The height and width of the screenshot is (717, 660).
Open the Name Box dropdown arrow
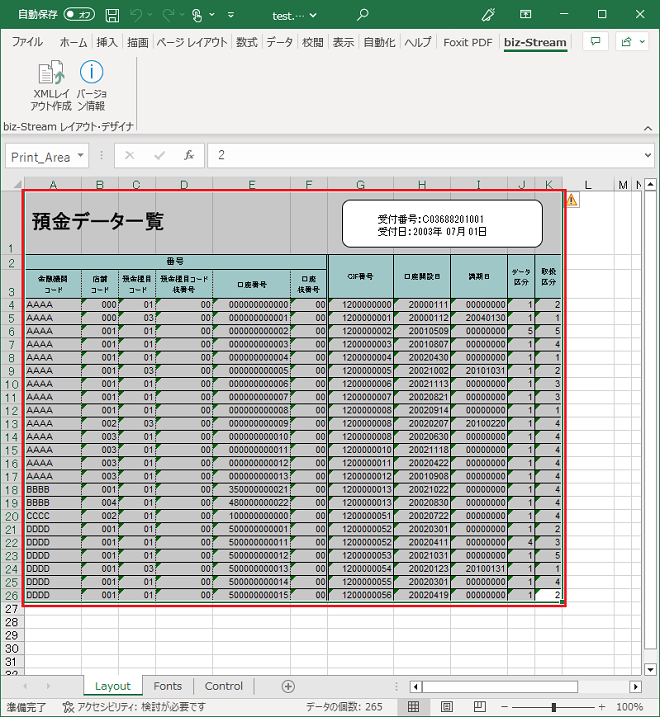(x=80, y=155)
